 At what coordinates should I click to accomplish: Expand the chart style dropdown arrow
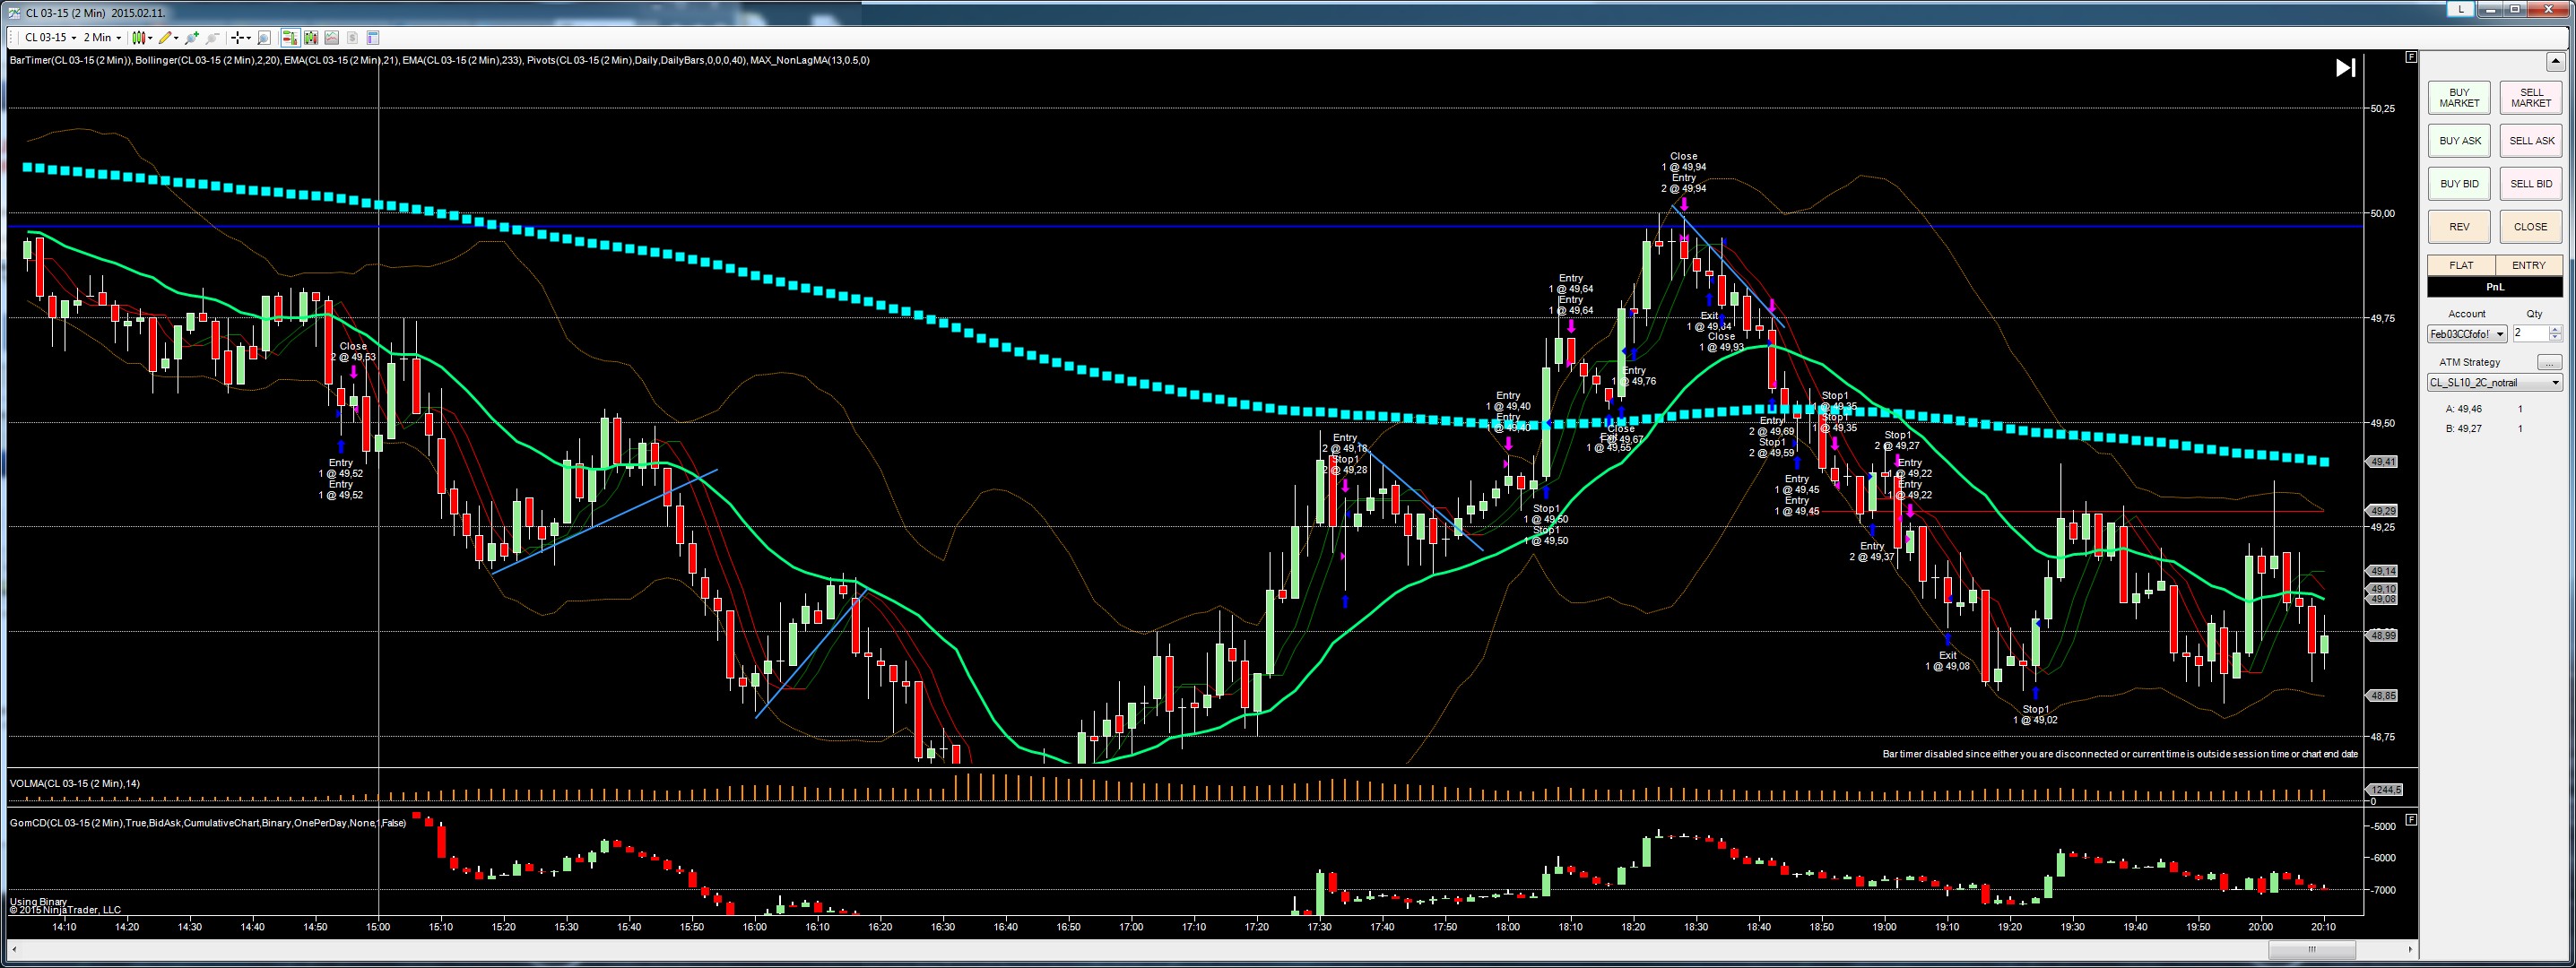[150, 38]
